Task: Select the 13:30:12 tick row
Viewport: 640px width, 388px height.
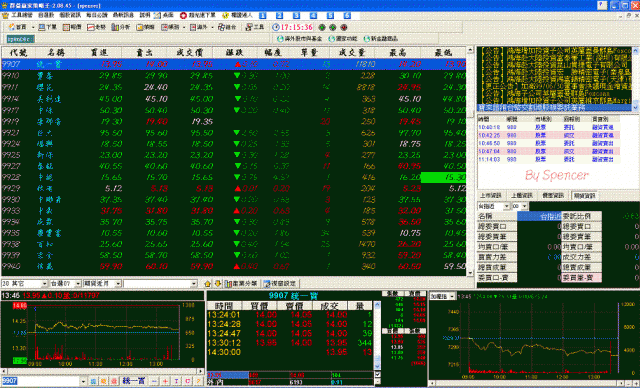Action: point(290,343)
